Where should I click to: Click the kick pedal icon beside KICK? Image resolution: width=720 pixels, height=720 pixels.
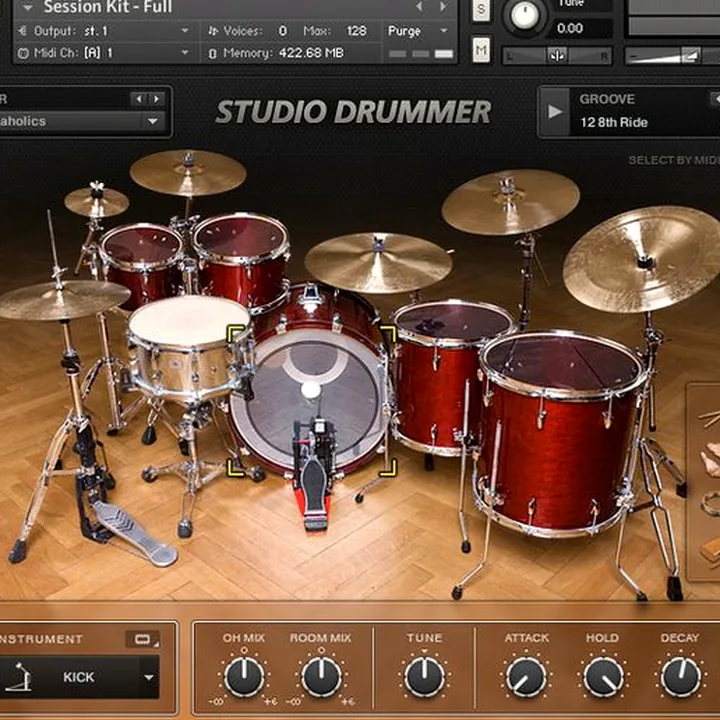point(19,677)
